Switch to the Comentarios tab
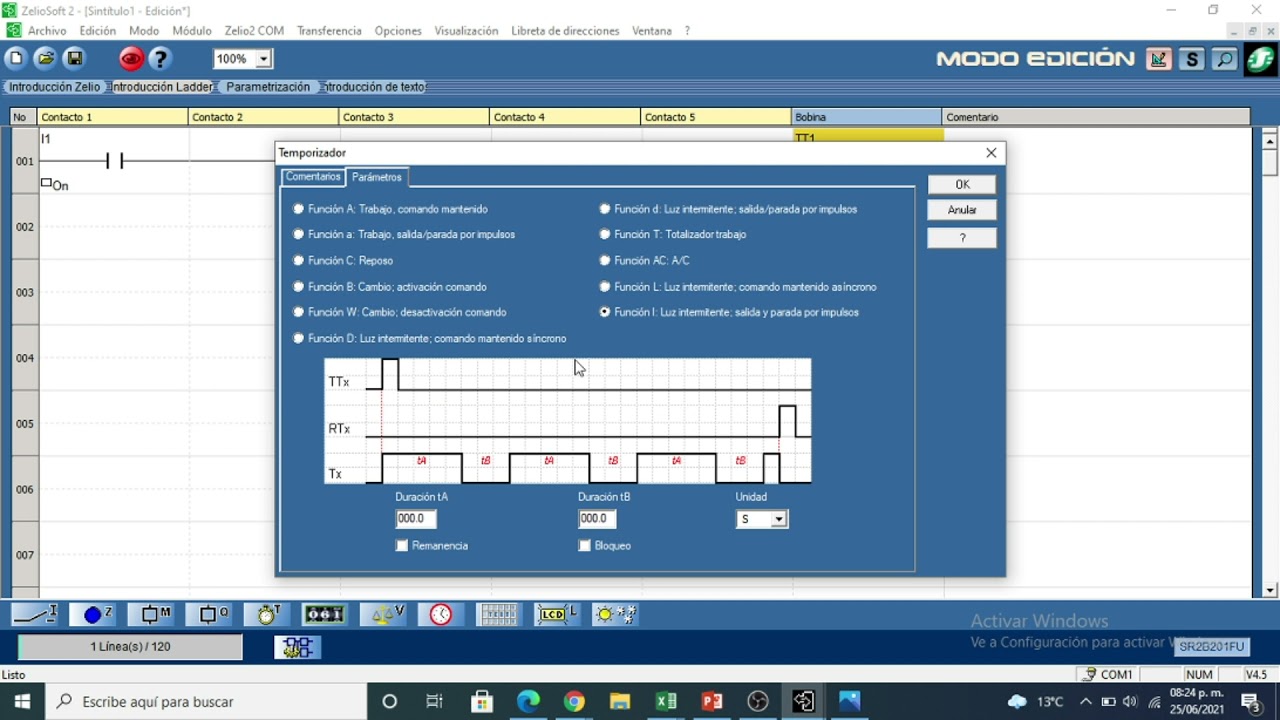Screen dimensions: 1280x720 [x=313, y=177]
